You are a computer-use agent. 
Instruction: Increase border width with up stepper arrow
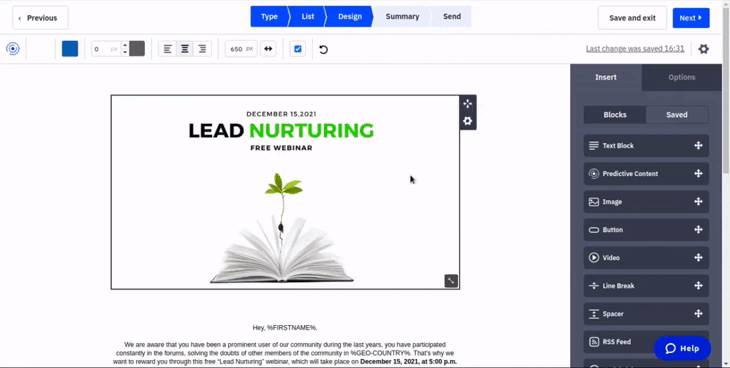[125, 45]
